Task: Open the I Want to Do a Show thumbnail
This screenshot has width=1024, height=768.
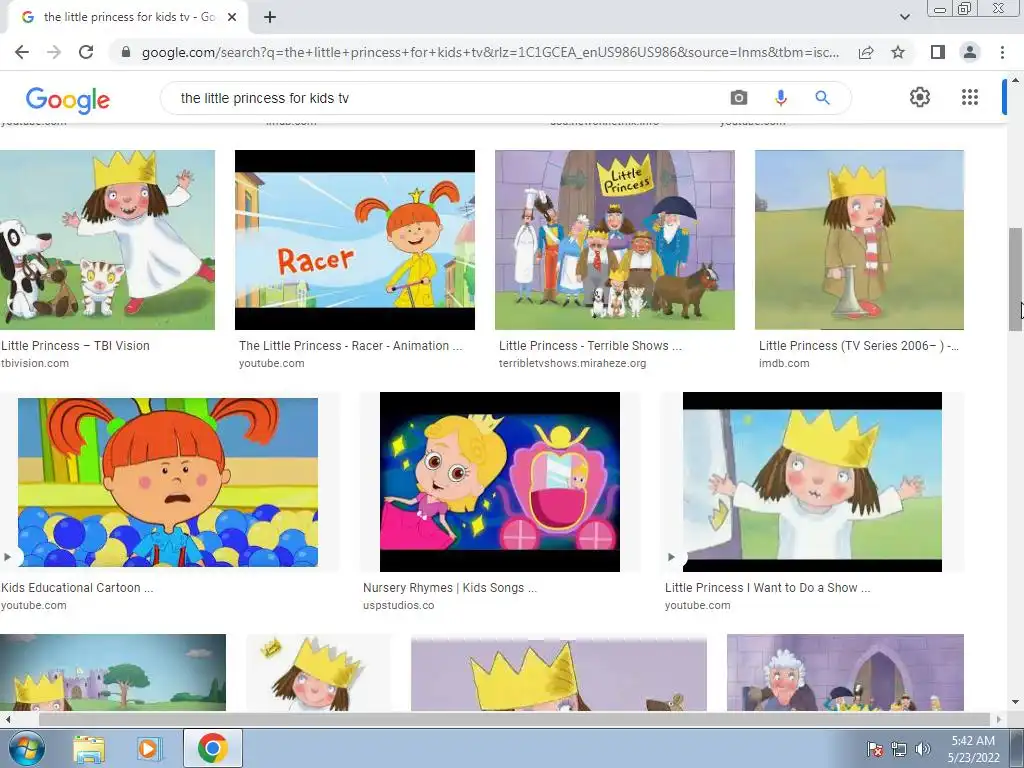Action: 812,482
